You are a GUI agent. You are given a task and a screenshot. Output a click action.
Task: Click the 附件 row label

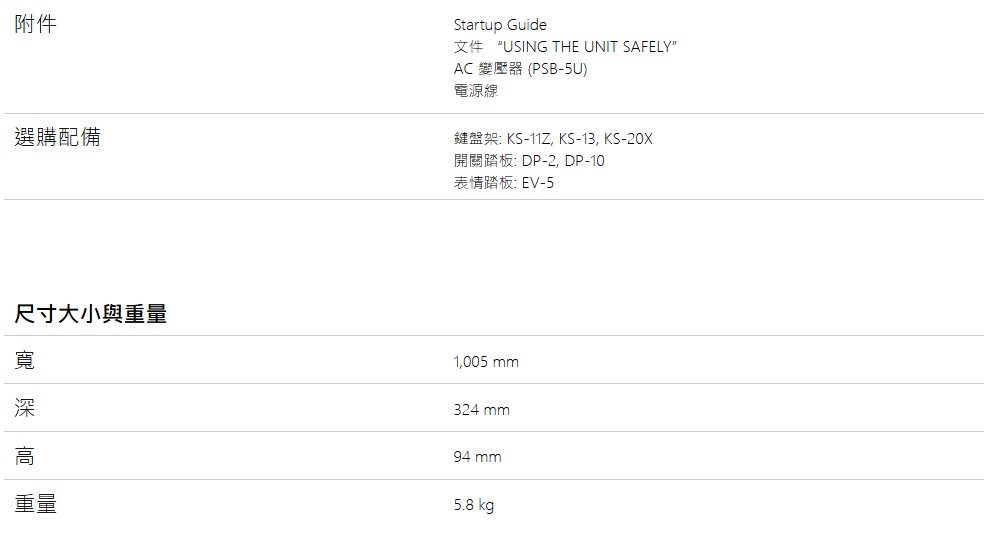[x=35, y=24]
